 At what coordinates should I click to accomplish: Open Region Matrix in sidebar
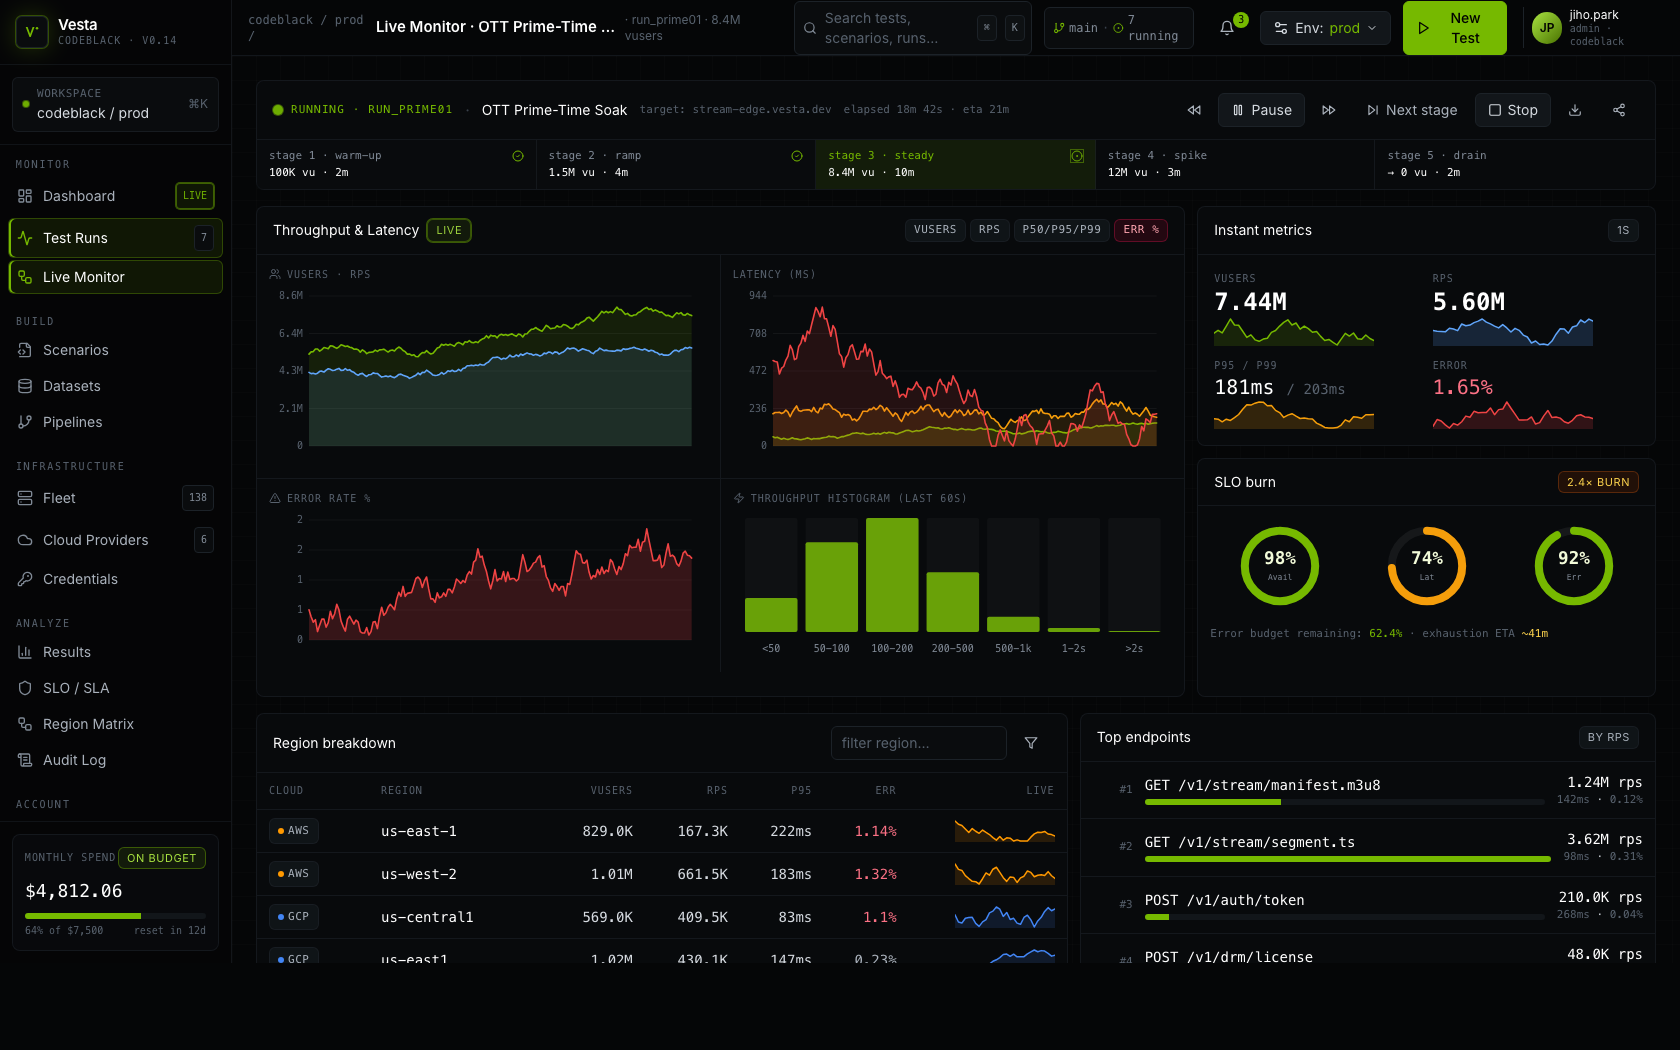[x=88, y=724]
